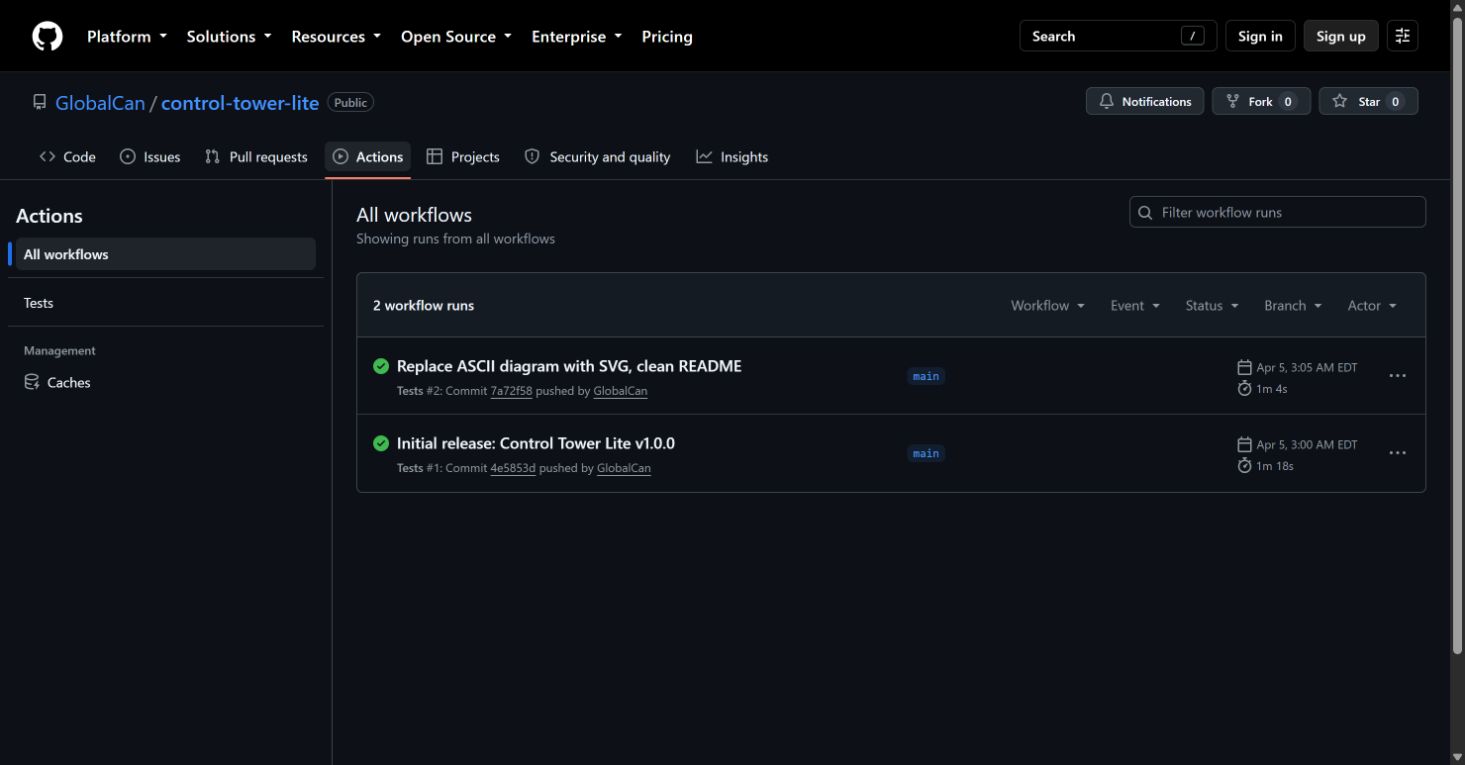Screen dimensions: 1465x765
Task: Click the main branch label on Tests #2 row
Action: (926, 376)
